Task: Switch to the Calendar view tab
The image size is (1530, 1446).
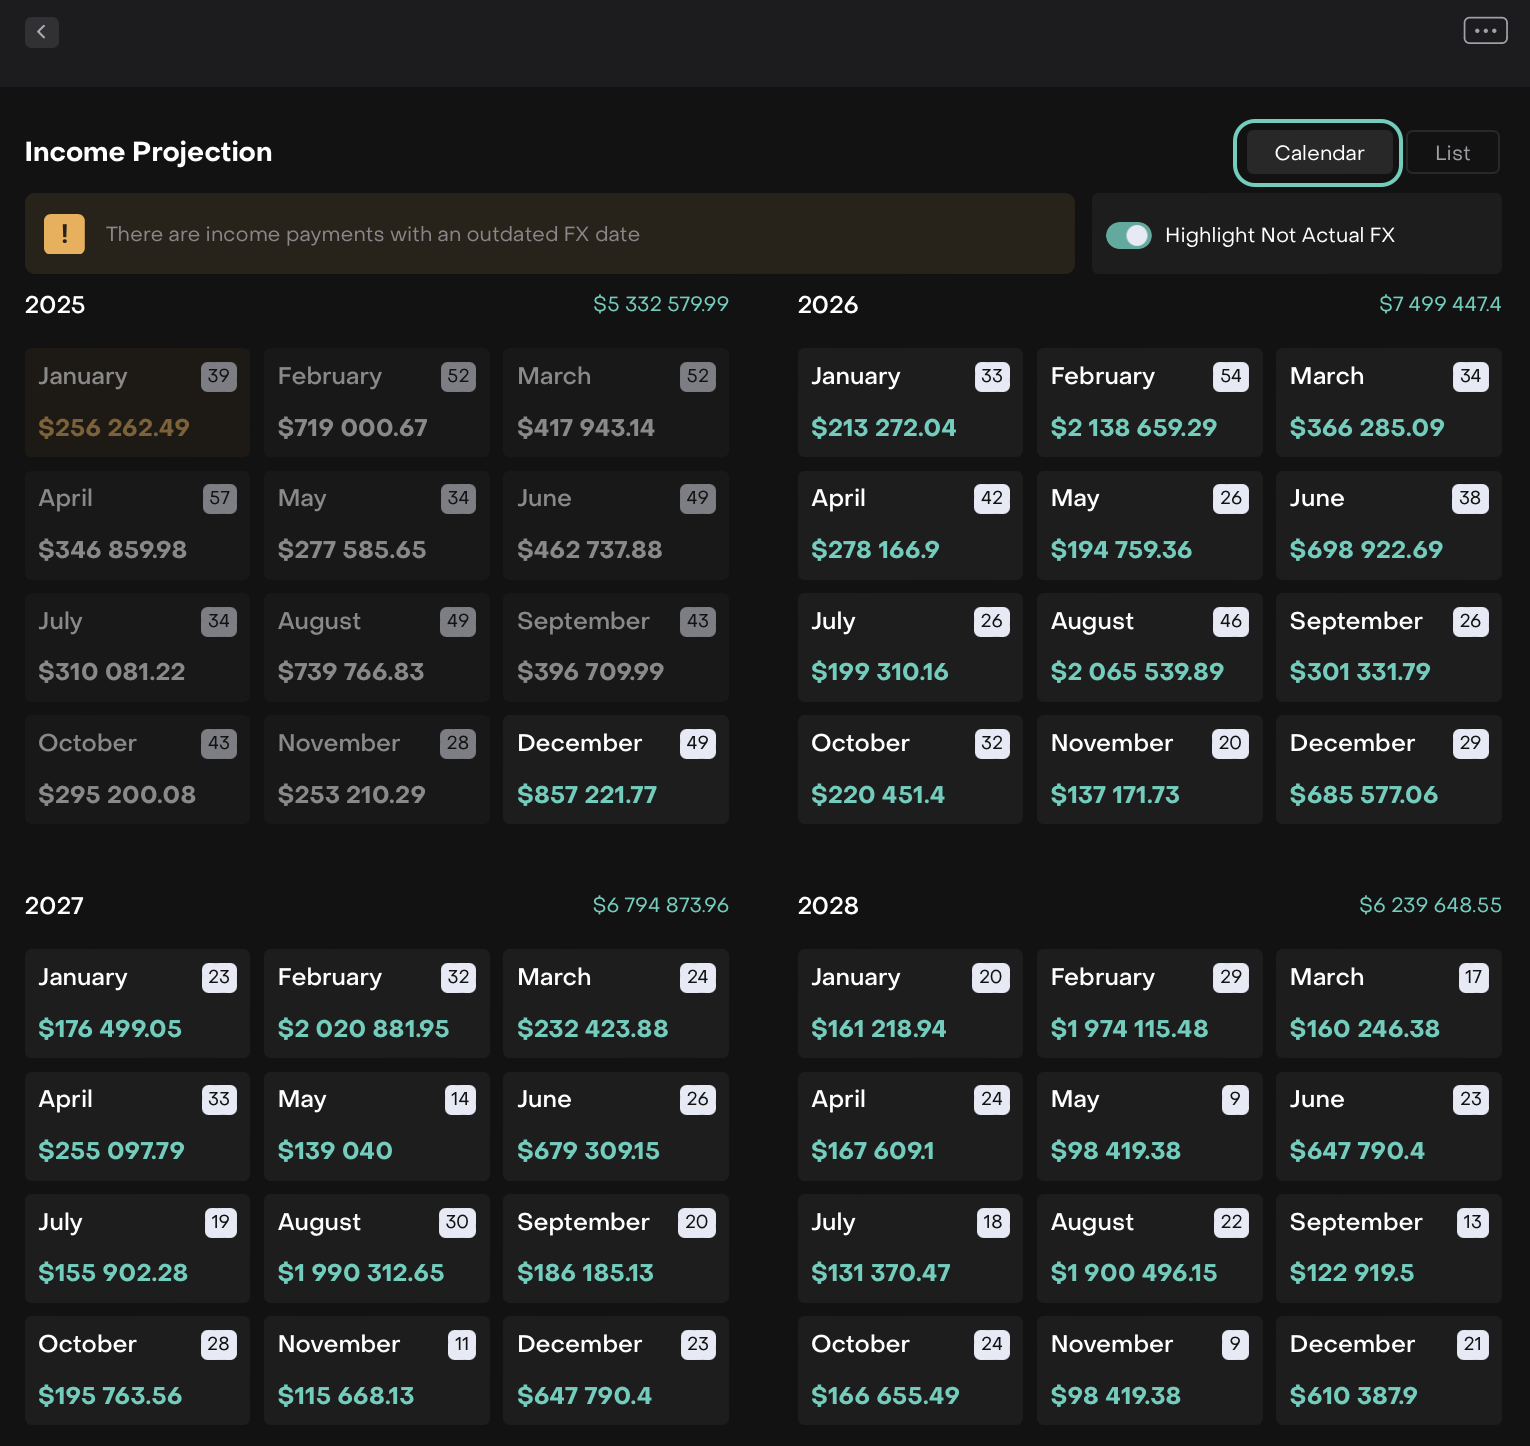Action: click(1318, 153)
